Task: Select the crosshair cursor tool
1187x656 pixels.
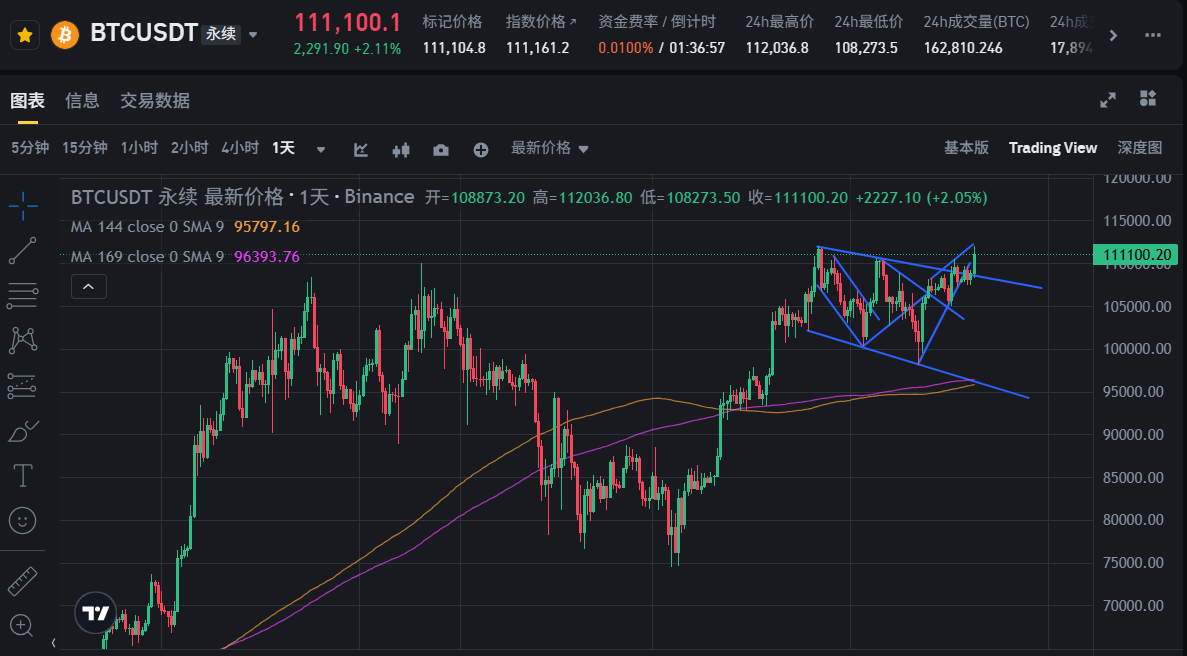Action: [x=22, y=205]
